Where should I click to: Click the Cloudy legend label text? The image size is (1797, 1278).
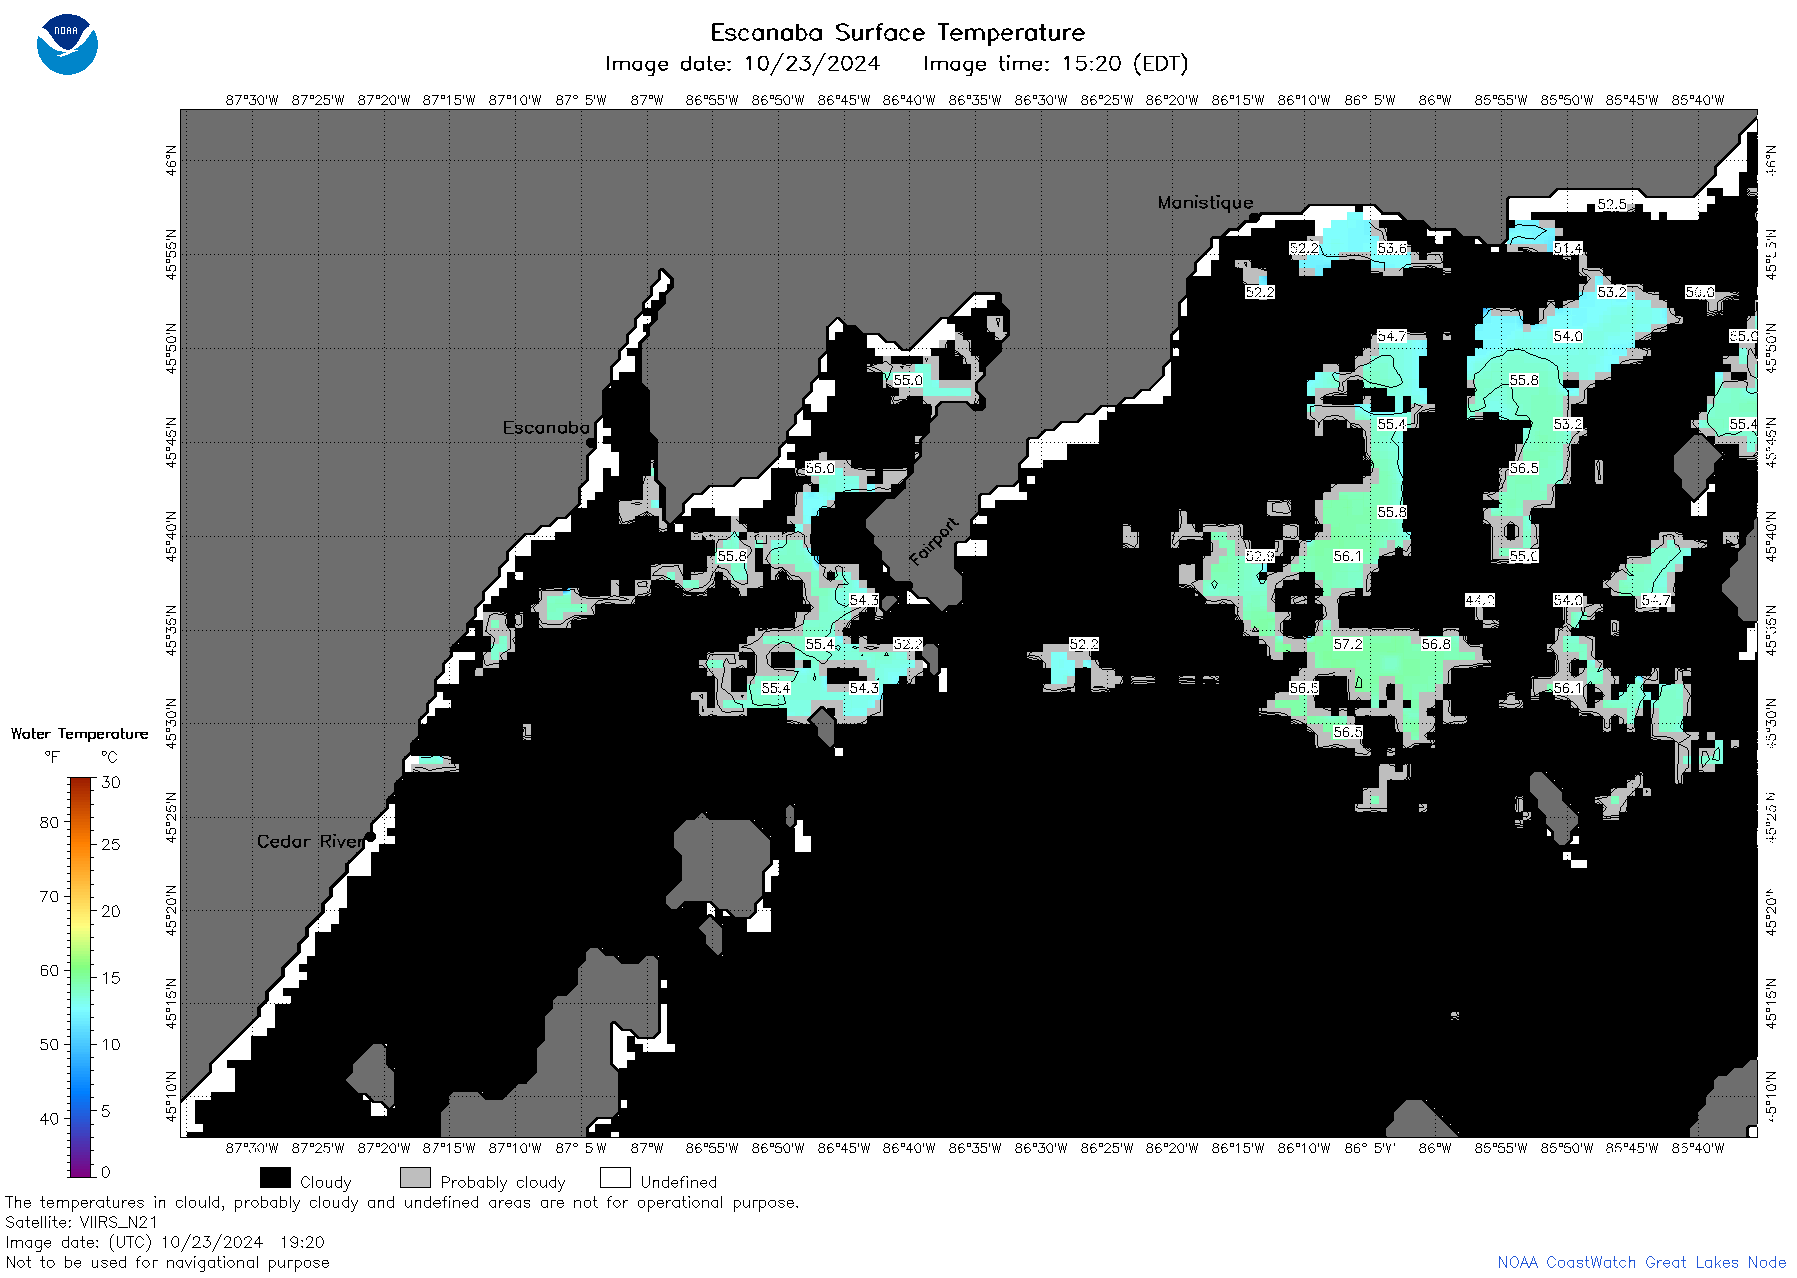pos(325,1182)
